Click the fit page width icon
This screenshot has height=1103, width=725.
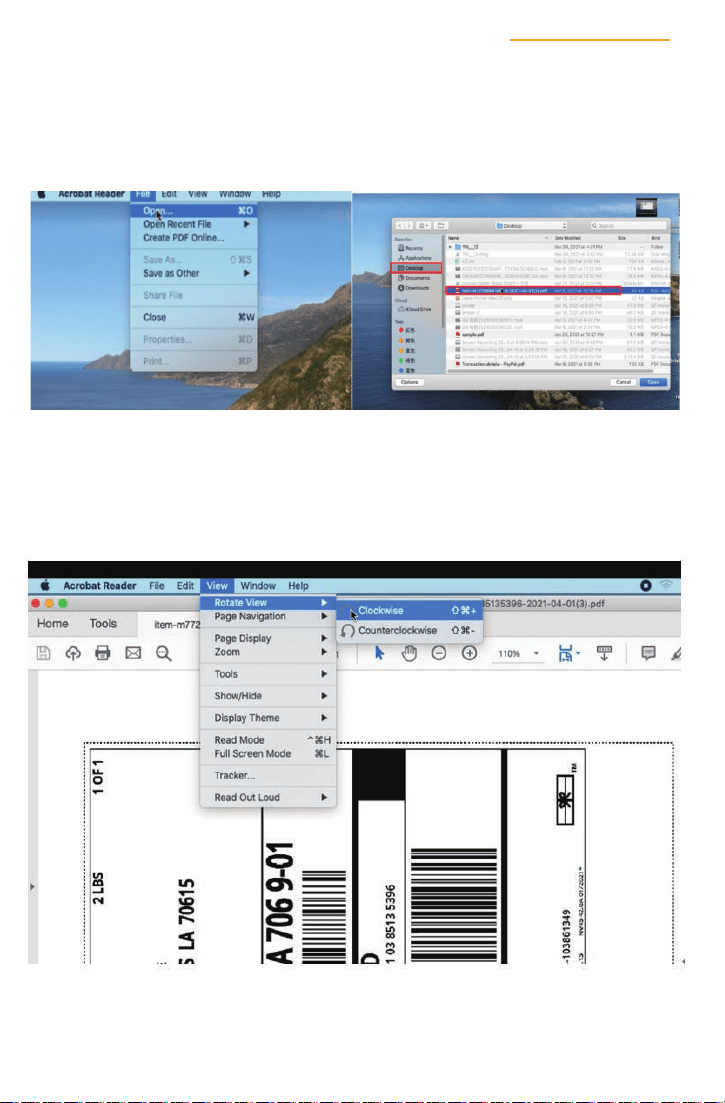(565, 653)
